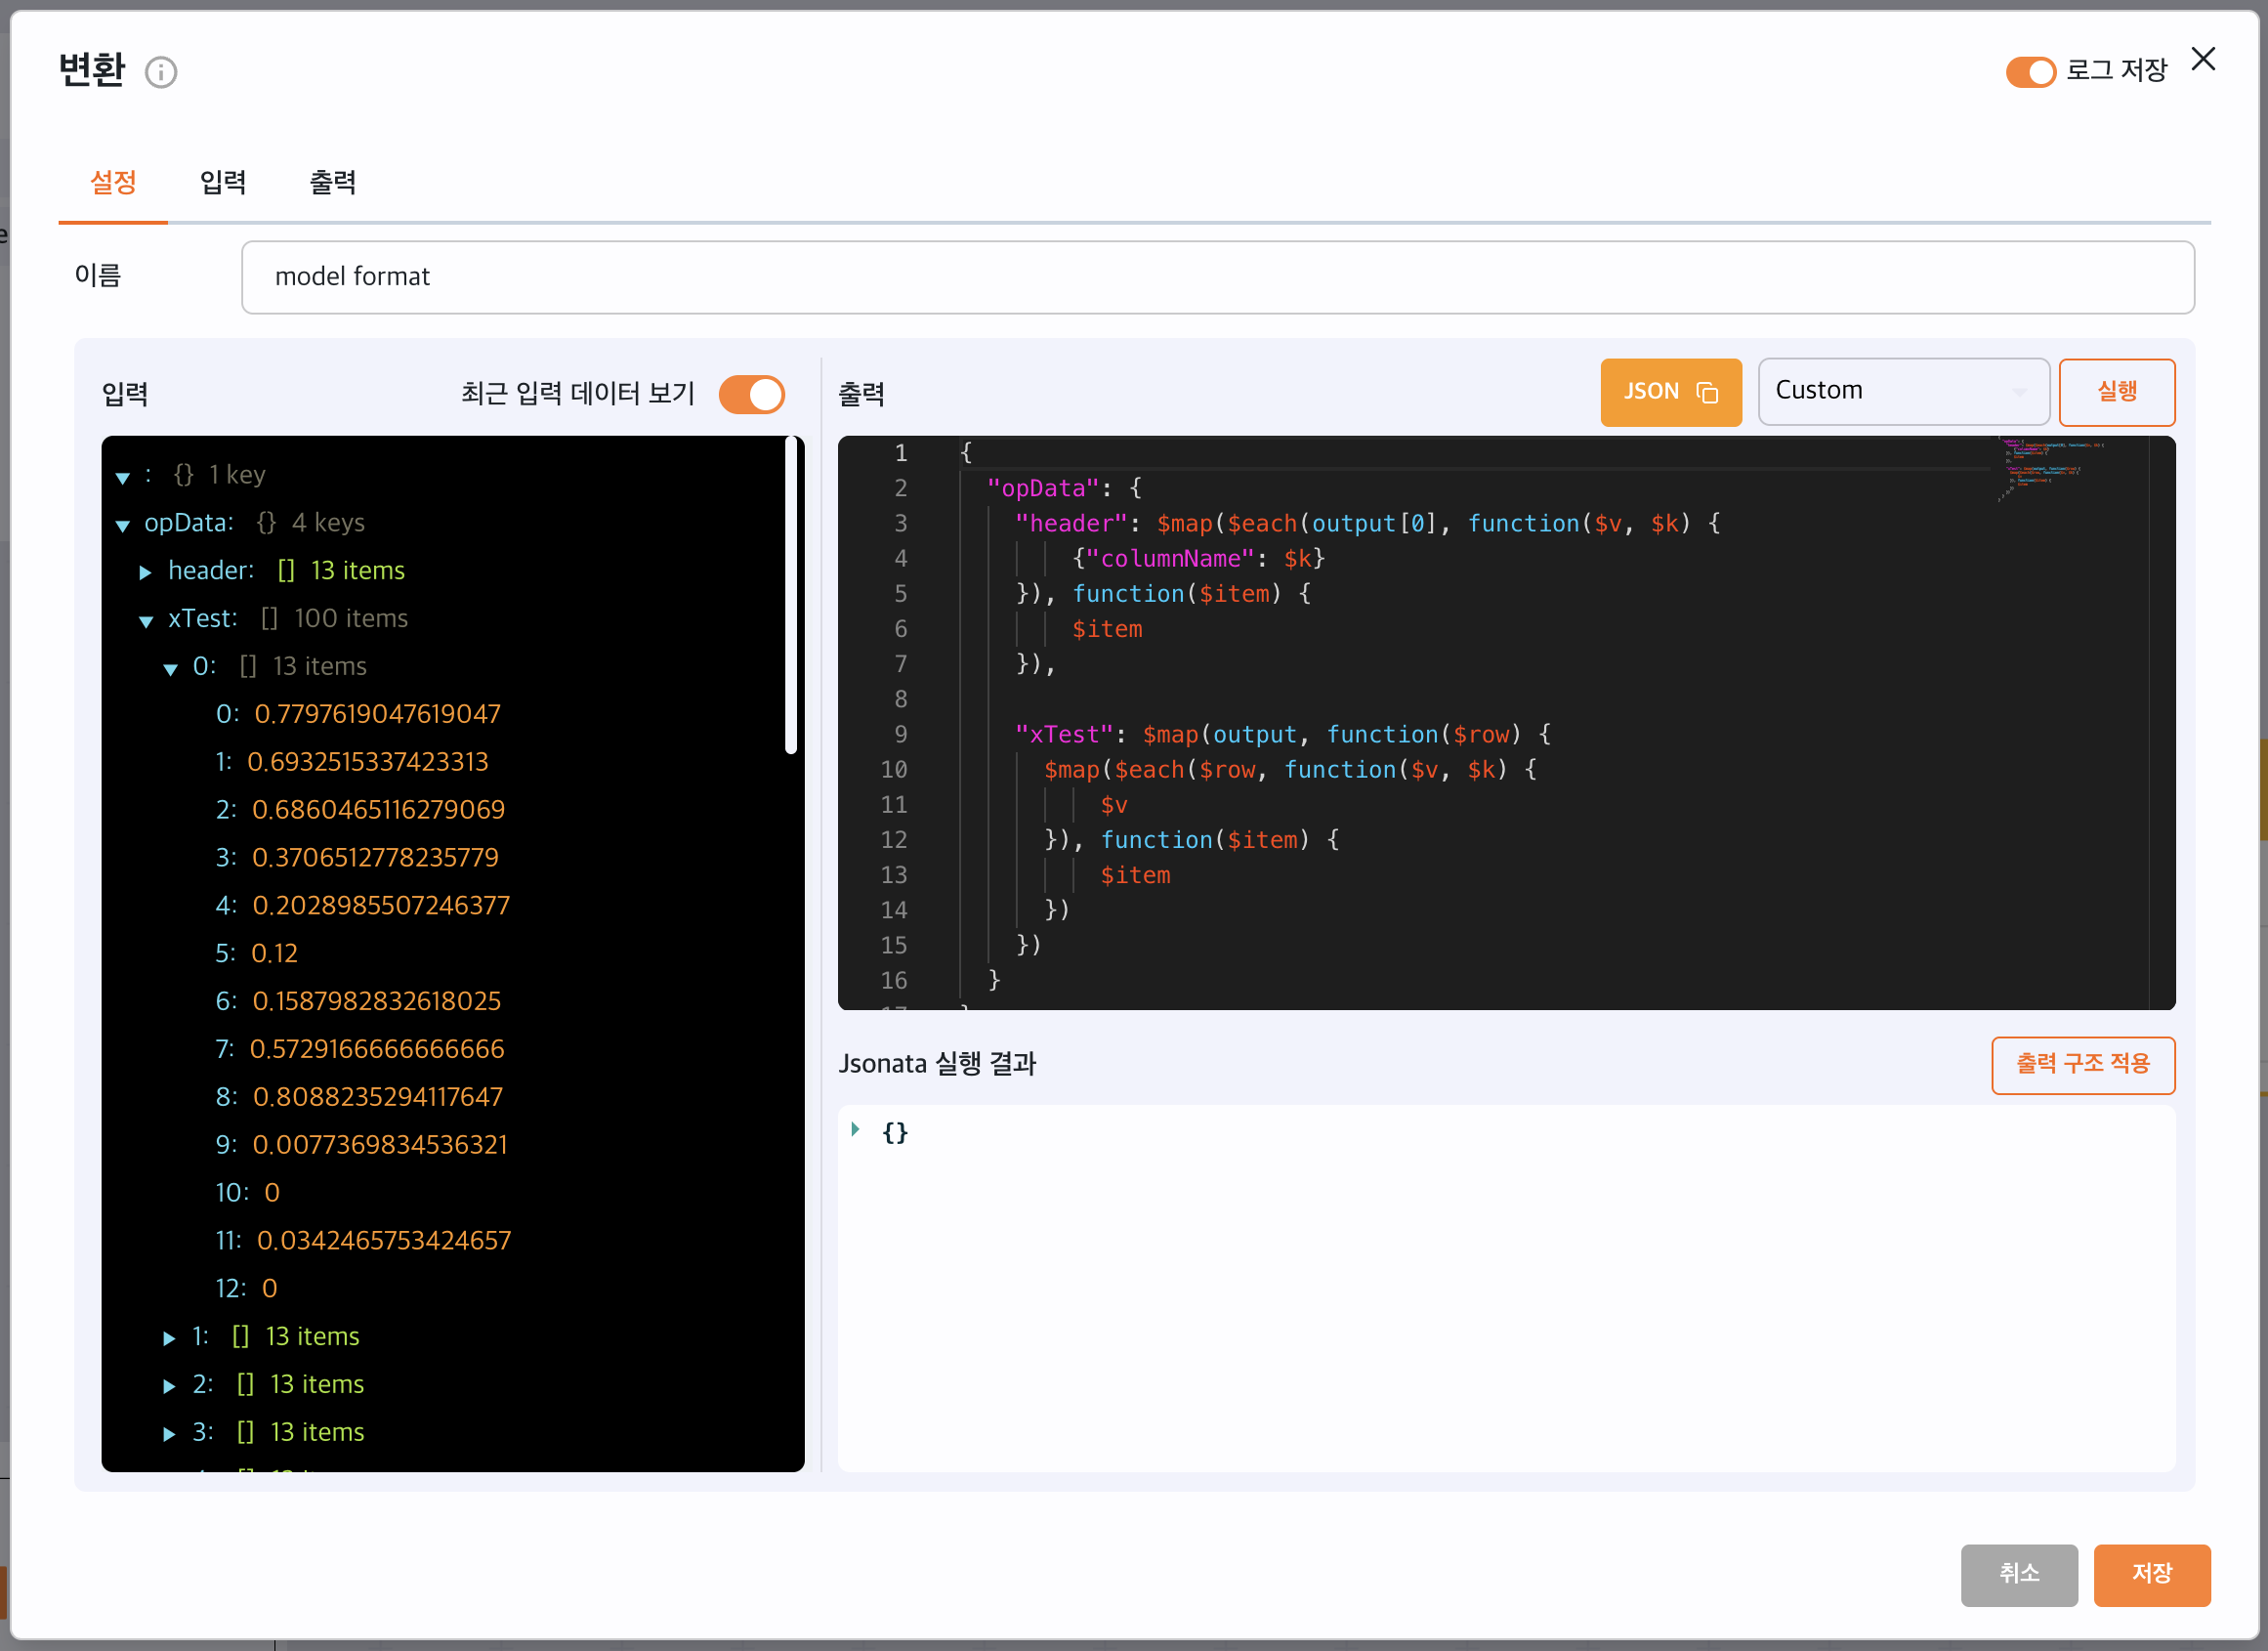This screenshot has width=2268, height=1651.
Task: Click the input panel vertical scrollbar
Action: tap(791, 596)
